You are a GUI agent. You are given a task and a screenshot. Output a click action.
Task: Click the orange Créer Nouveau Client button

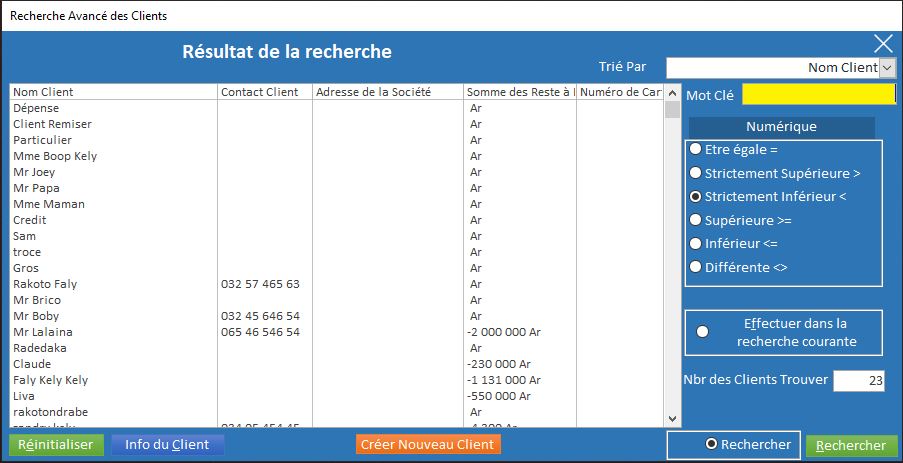pos(428,444)
